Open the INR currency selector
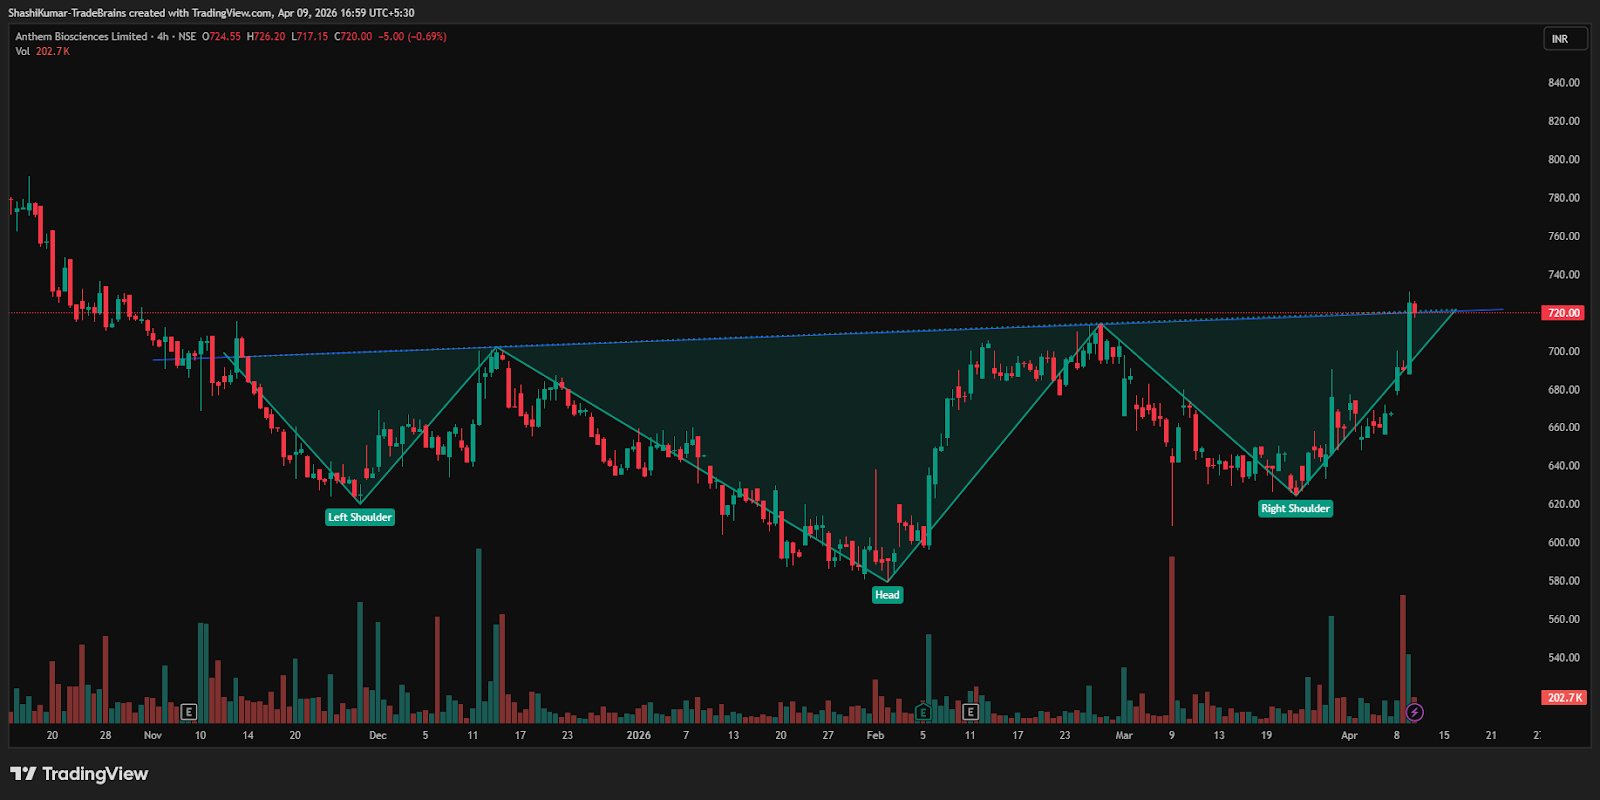The image size is (1600, 800). click(x=1560, y=39)
